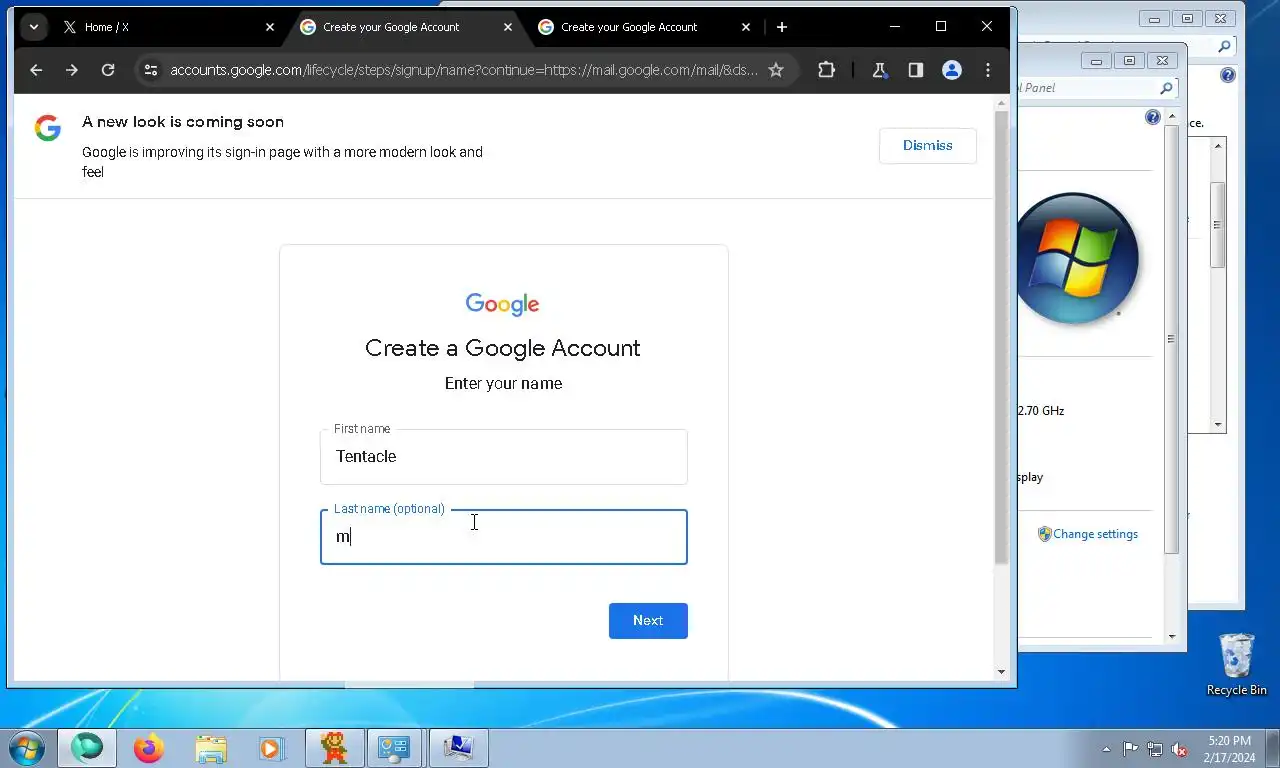Click Chrome page scroll up arrow

click(x=1002, y=103)
